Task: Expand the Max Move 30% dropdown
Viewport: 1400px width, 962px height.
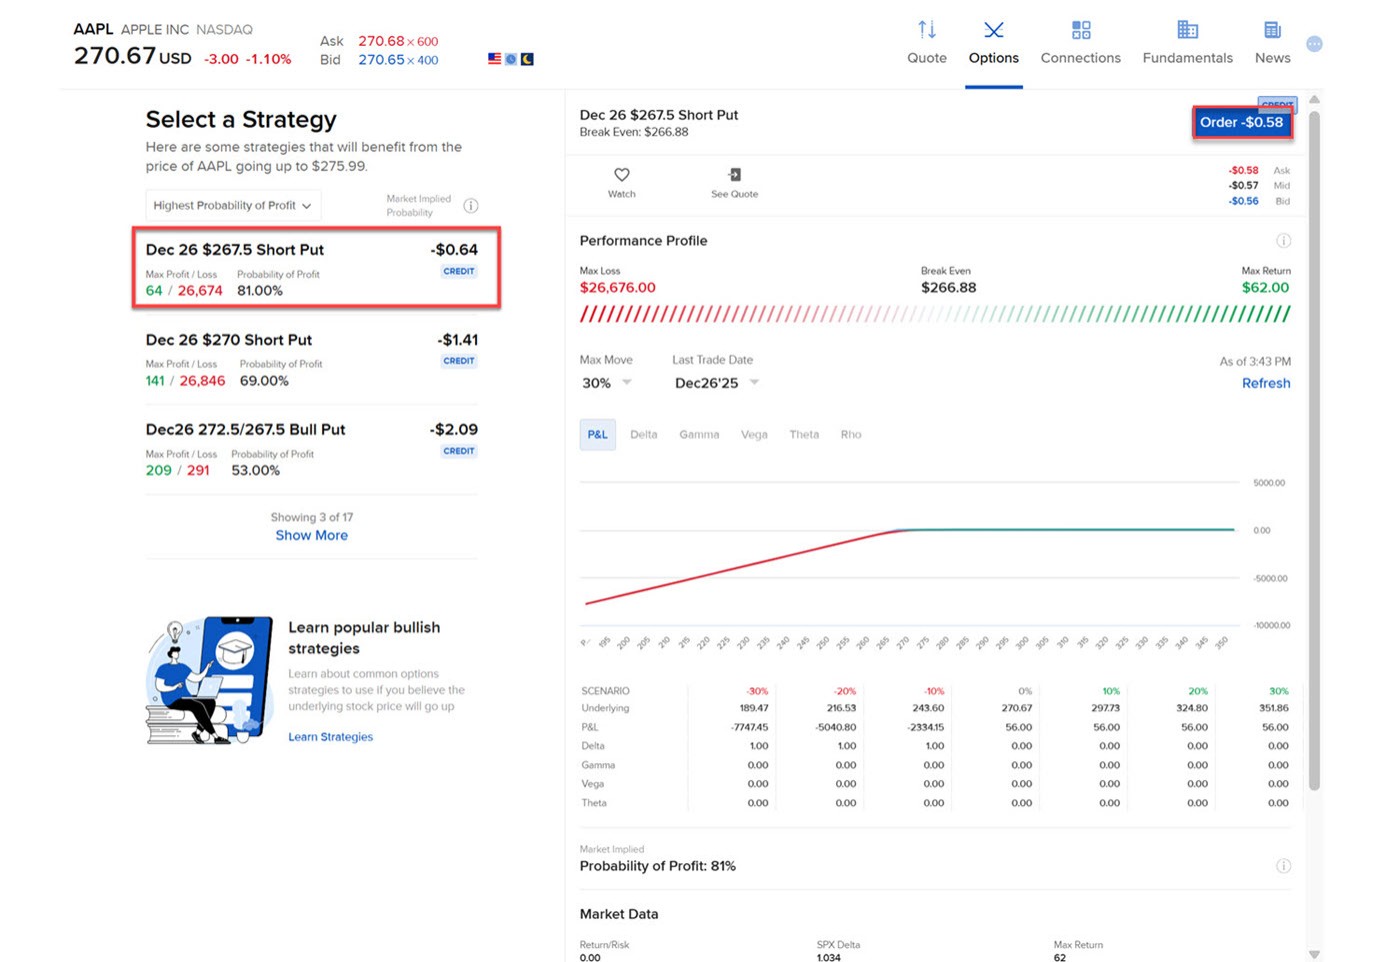Action: 606,383
